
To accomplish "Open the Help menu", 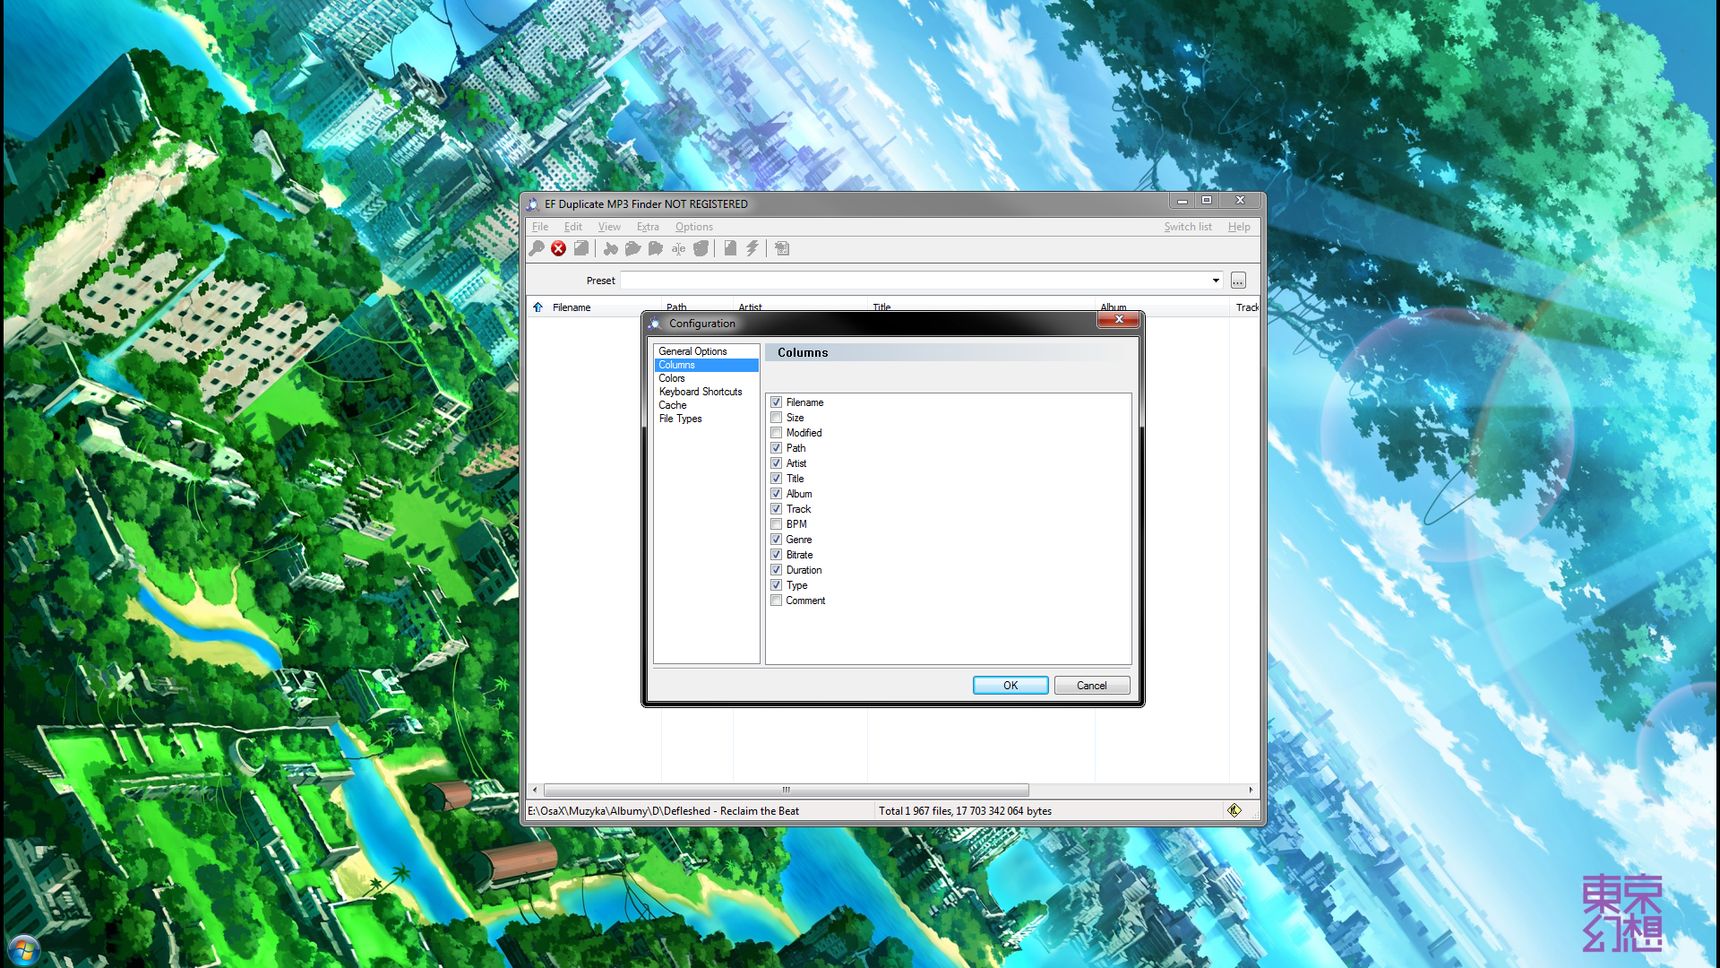I will [1239, 227].
